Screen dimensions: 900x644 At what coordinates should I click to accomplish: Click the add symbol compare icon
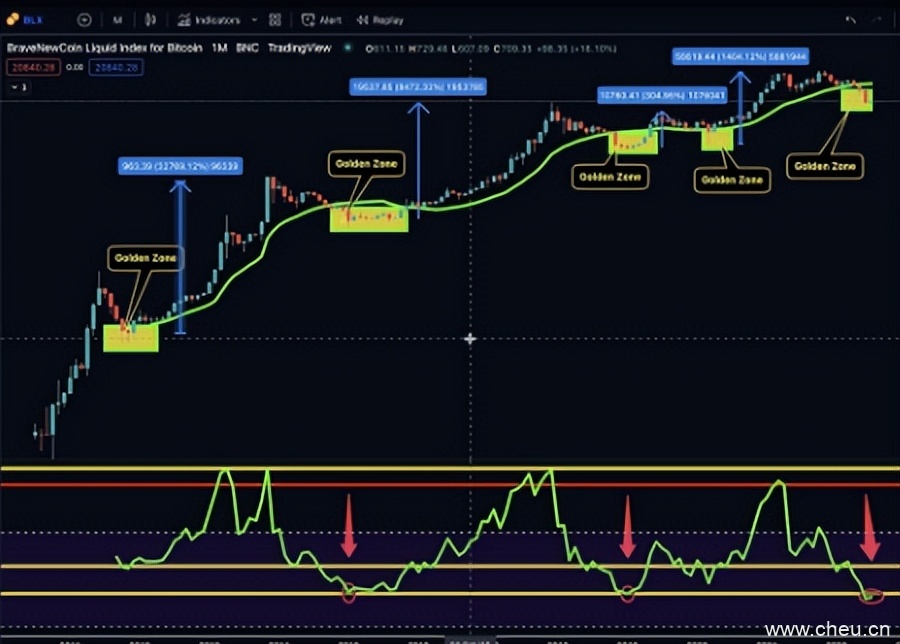click(x=83, y=19)
